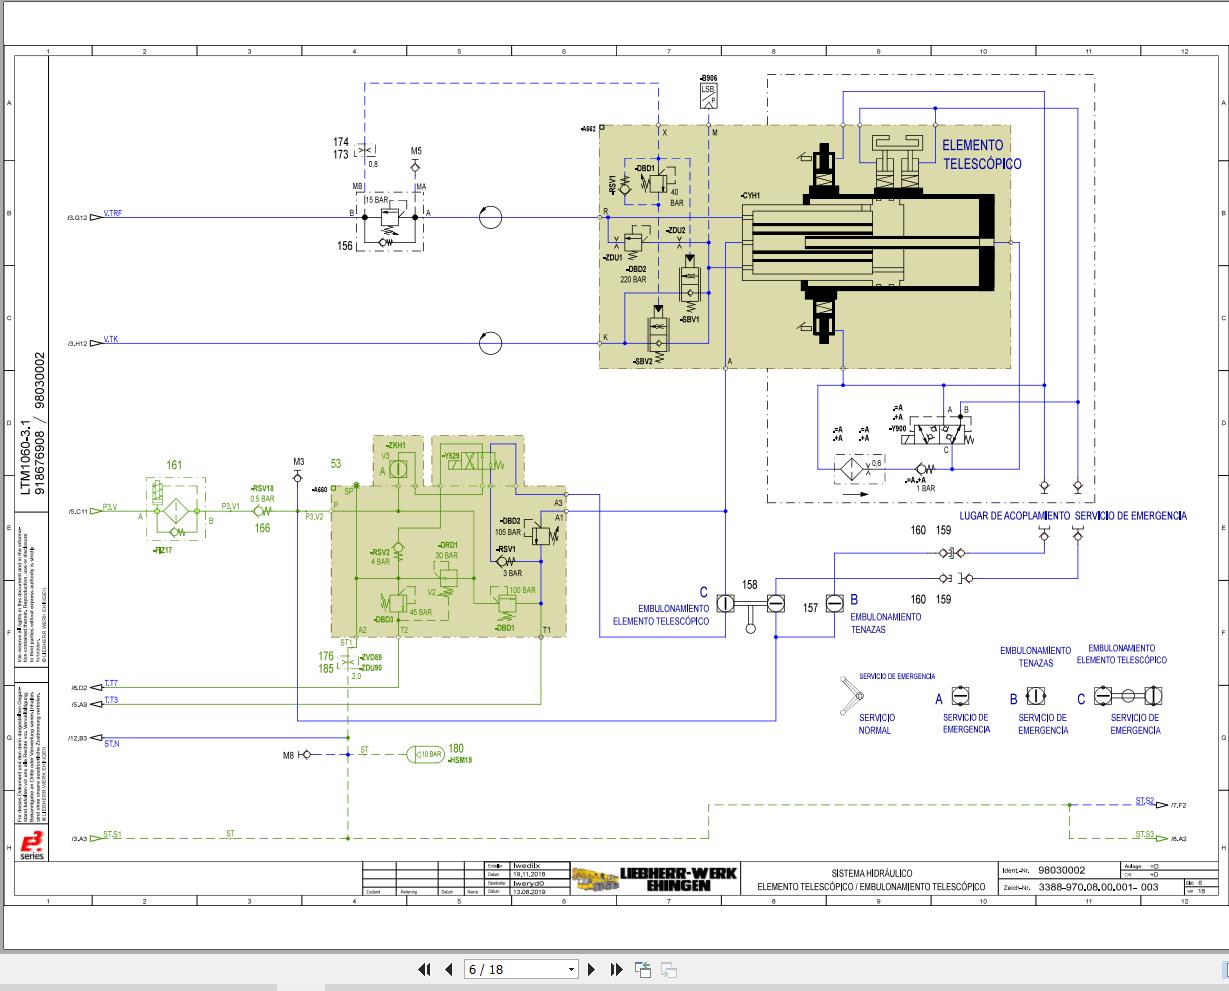1229x991 pixels.
Task: Click the grayed next view icon
Action: click(666, 969)
